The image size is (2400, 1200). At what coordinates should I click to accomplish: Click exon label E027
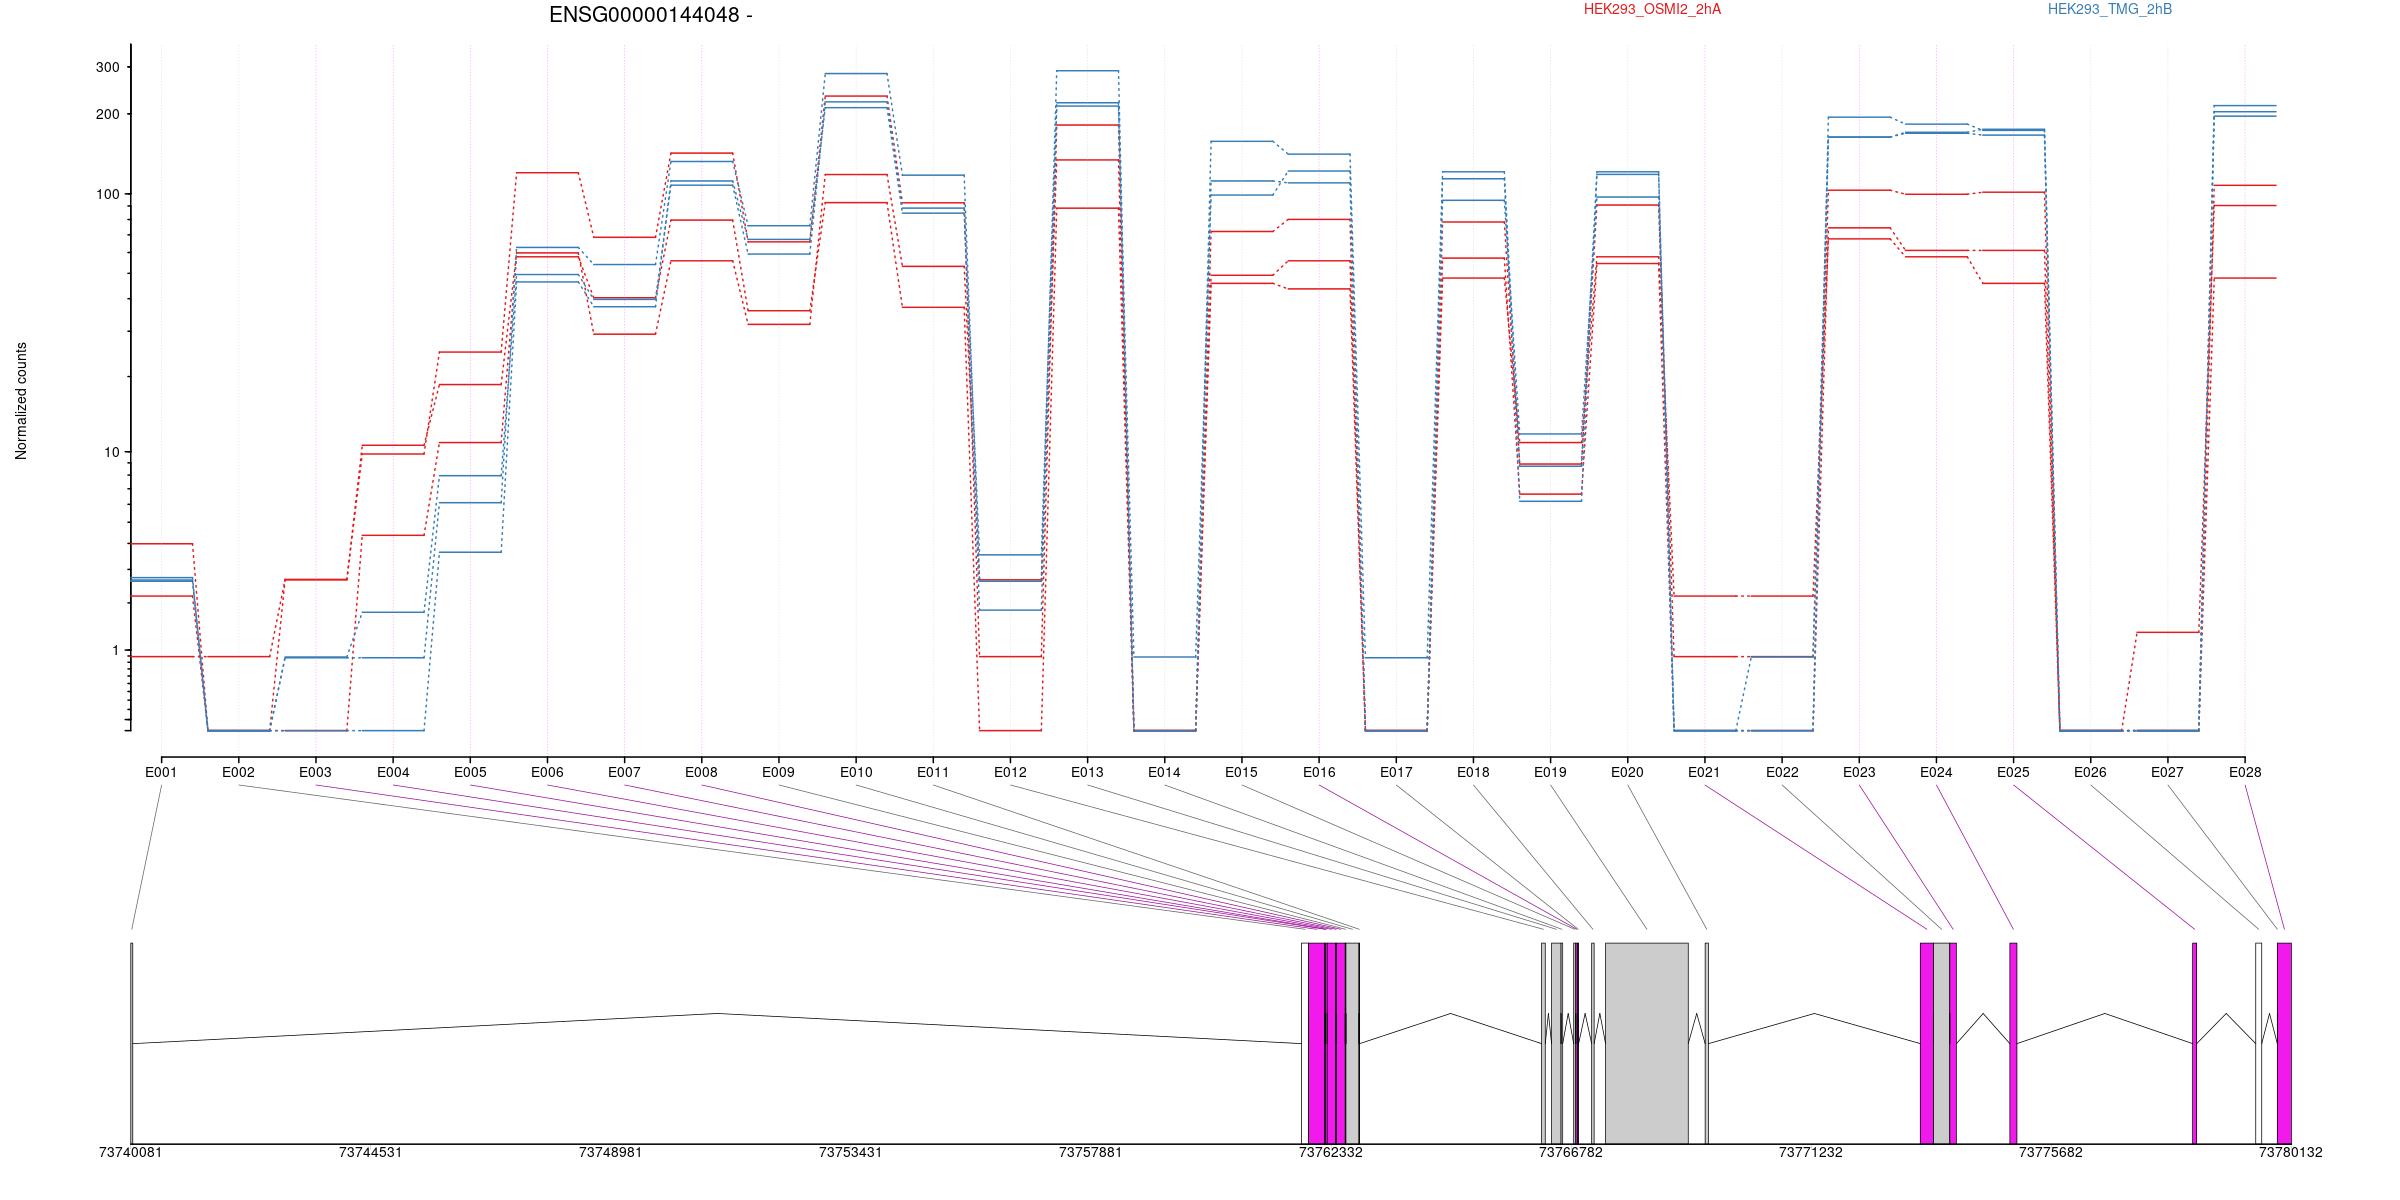tap(2167, 772)
